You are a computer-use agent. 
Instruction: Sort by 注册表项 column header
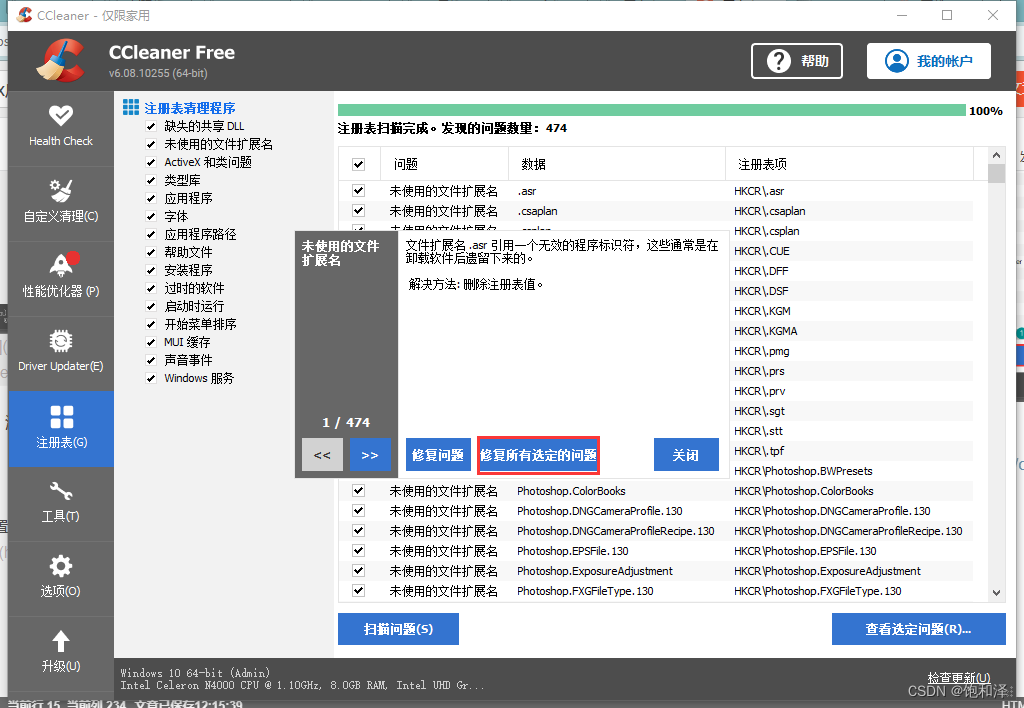coord(849,164)
